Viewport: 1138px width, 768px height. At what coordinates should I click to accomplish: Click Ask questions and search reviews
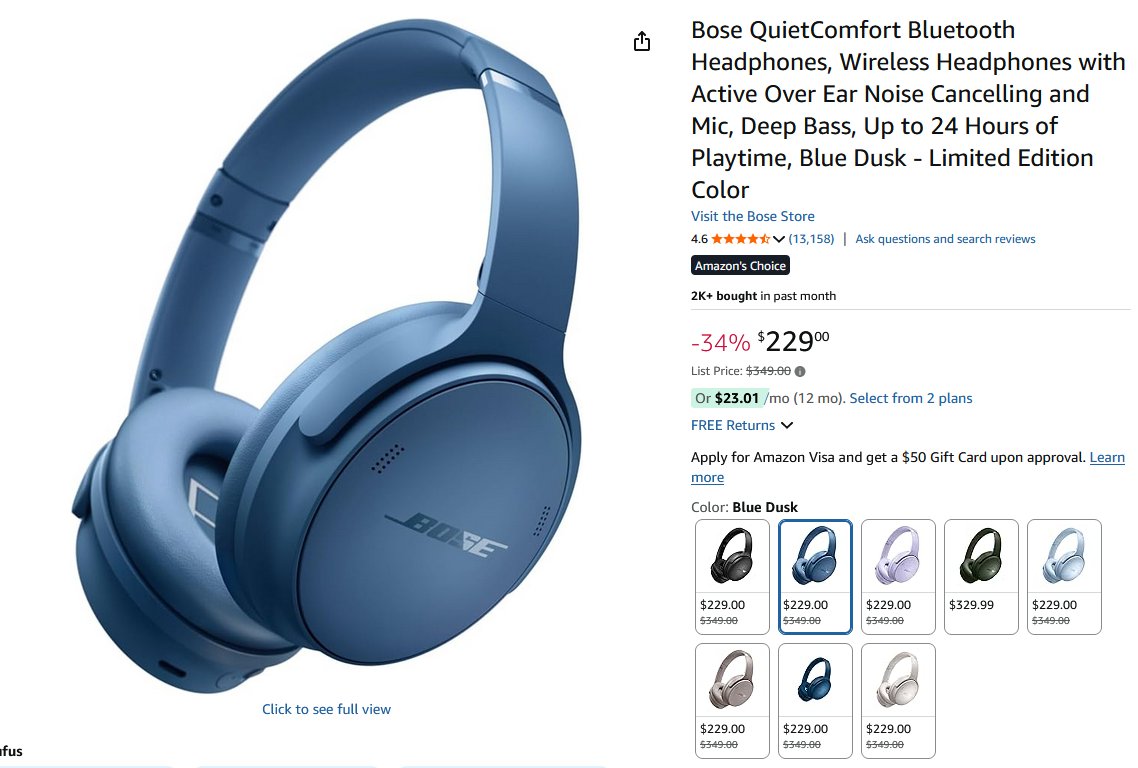pyautogui.click(x=945, y=239)
